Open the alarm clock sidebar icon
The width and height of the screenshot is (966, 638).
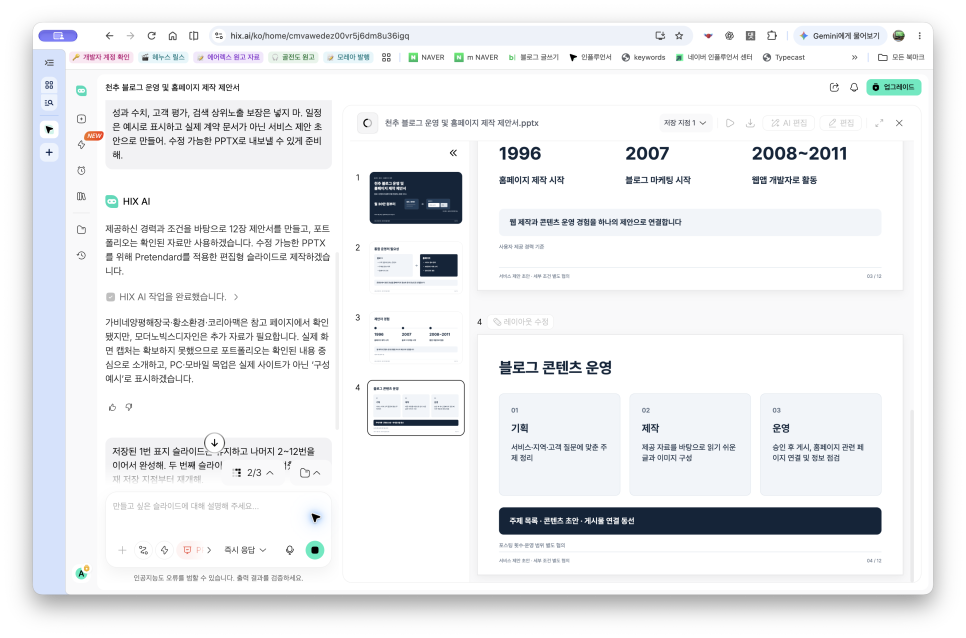[x=81, y=171]
